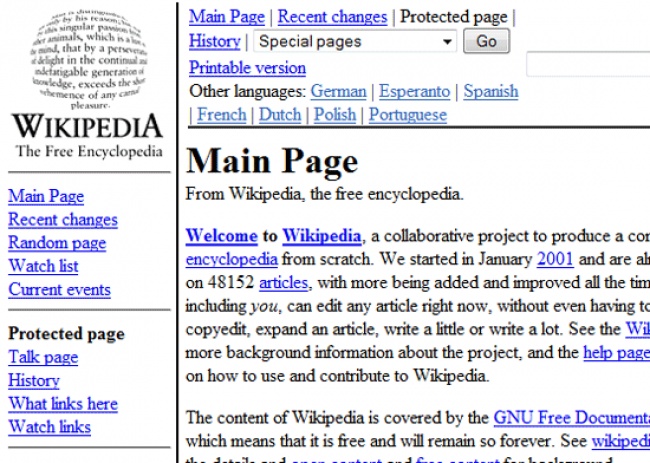Image resolution: width=650 pixels, height=463 pixels.
Task: Open What links here in sidebar
Action: [62, 404]
